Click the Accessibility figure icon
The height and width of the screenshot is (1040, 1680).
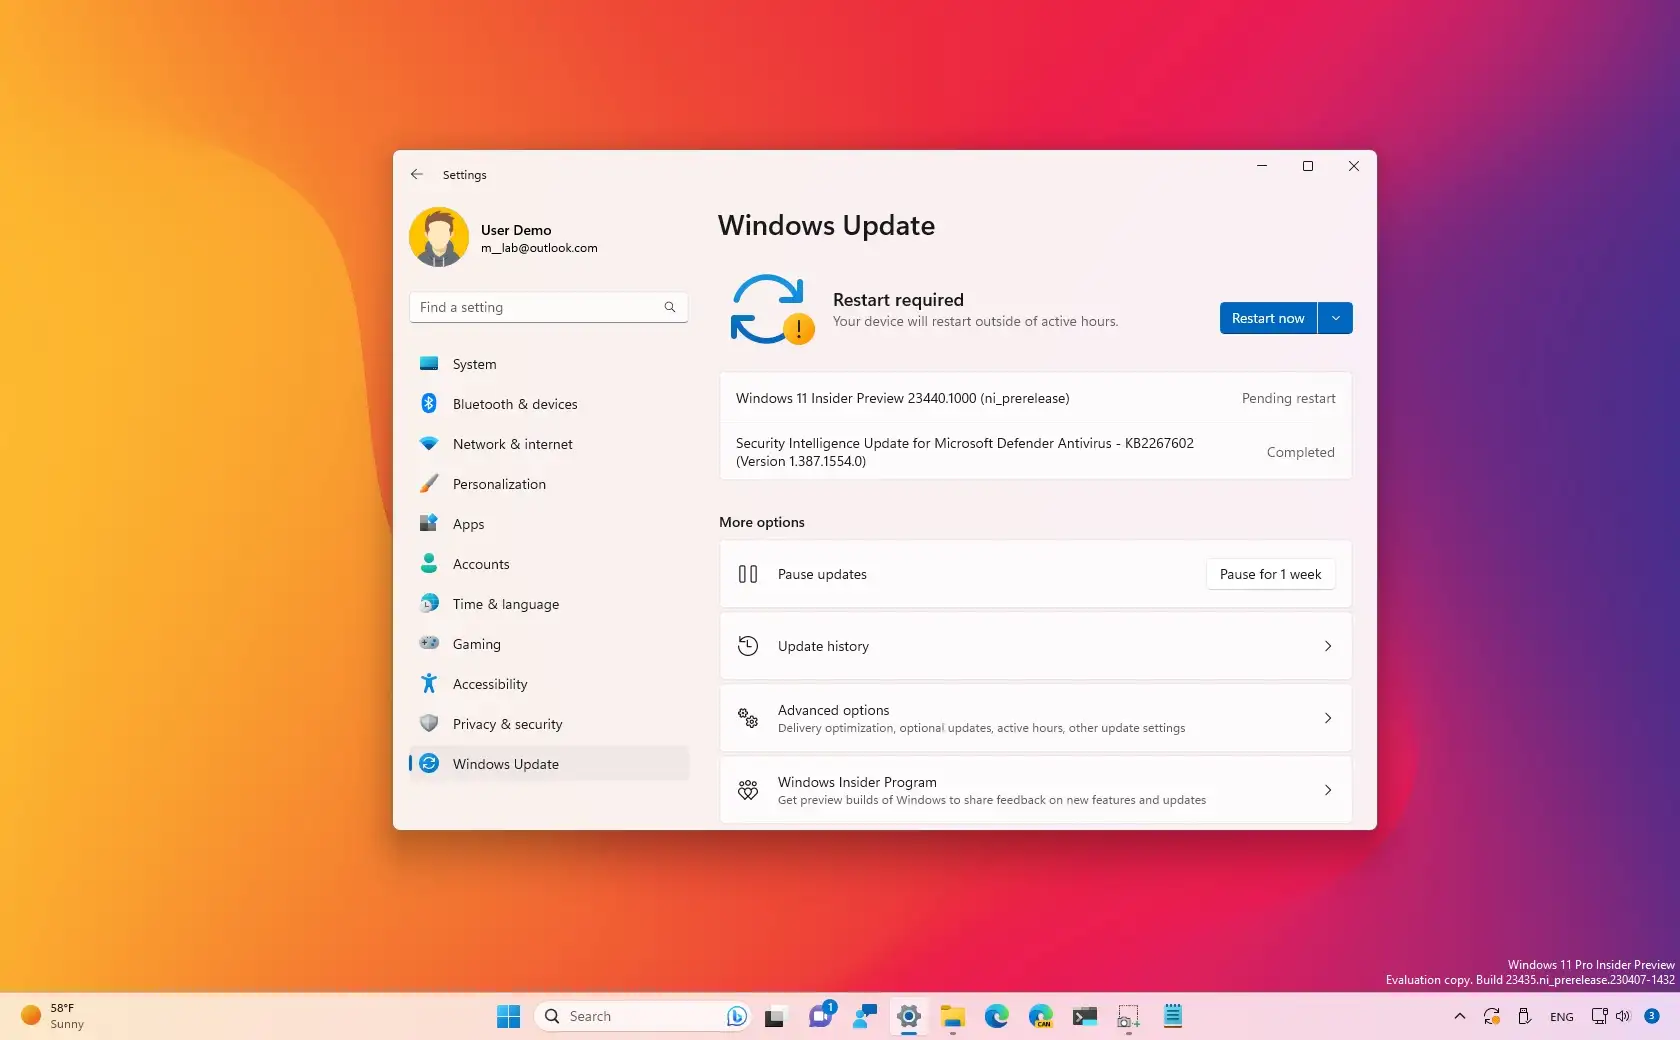point(429,683)
